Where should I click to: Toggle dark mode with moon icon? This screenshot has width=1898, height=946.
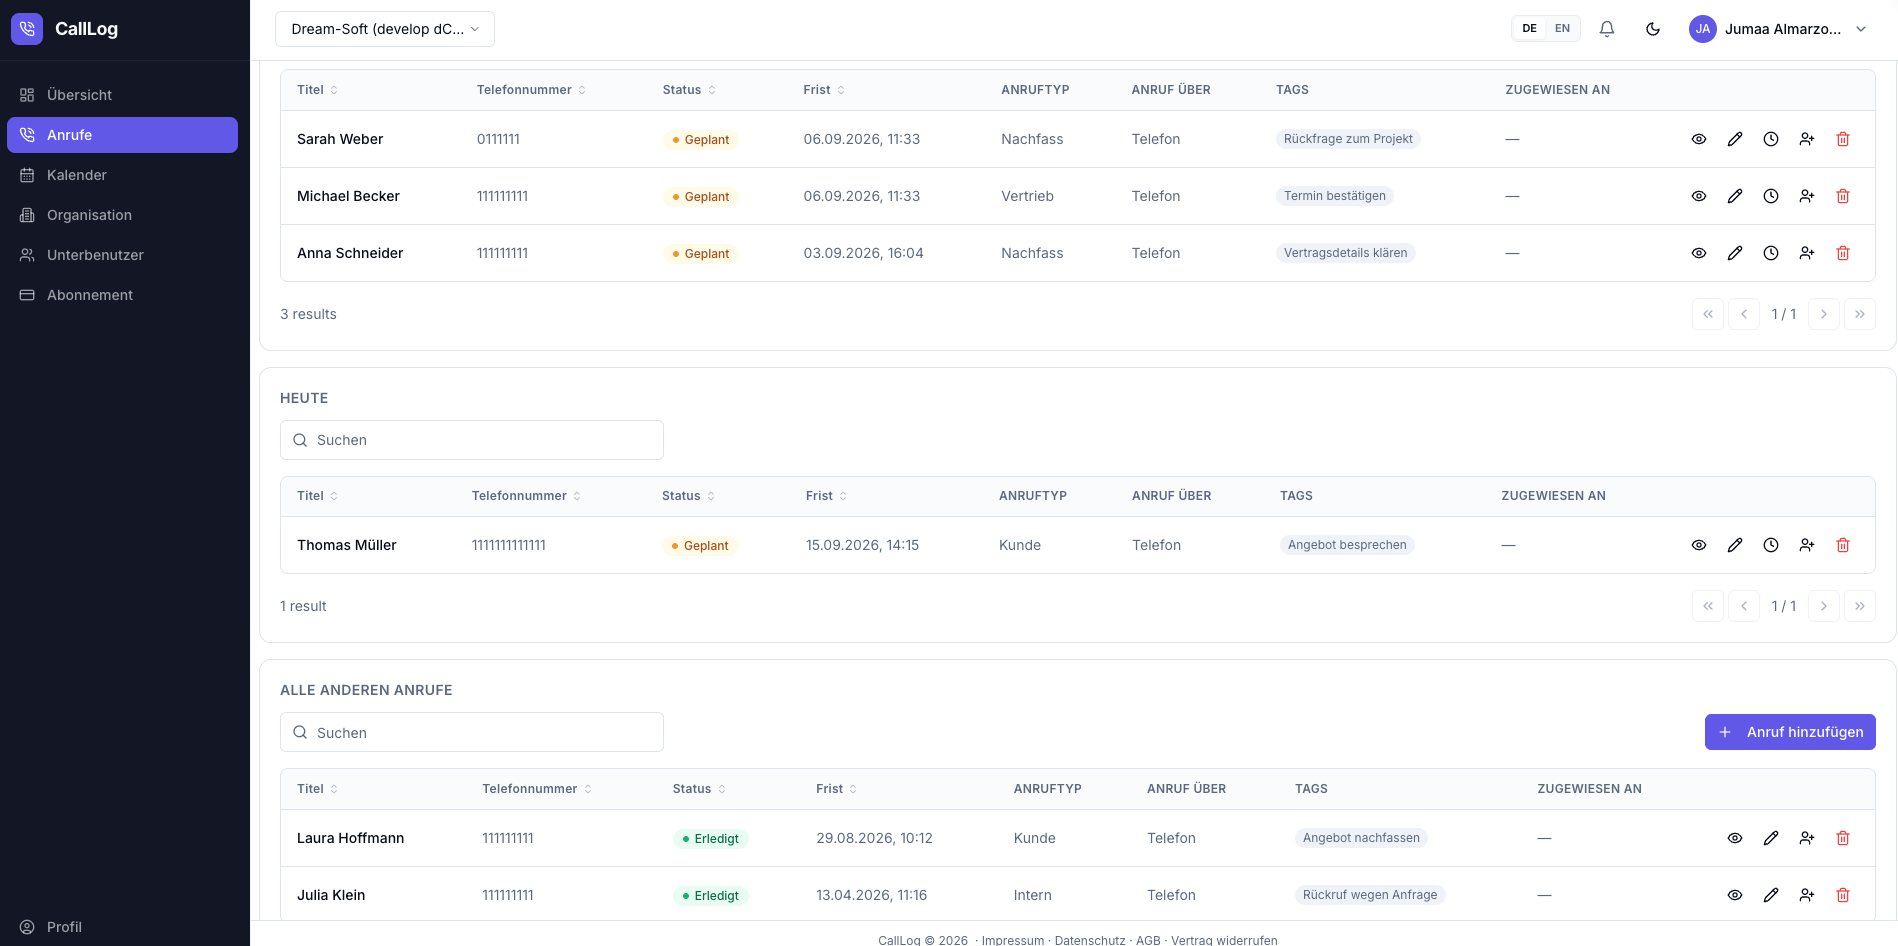pos(1653,29)
